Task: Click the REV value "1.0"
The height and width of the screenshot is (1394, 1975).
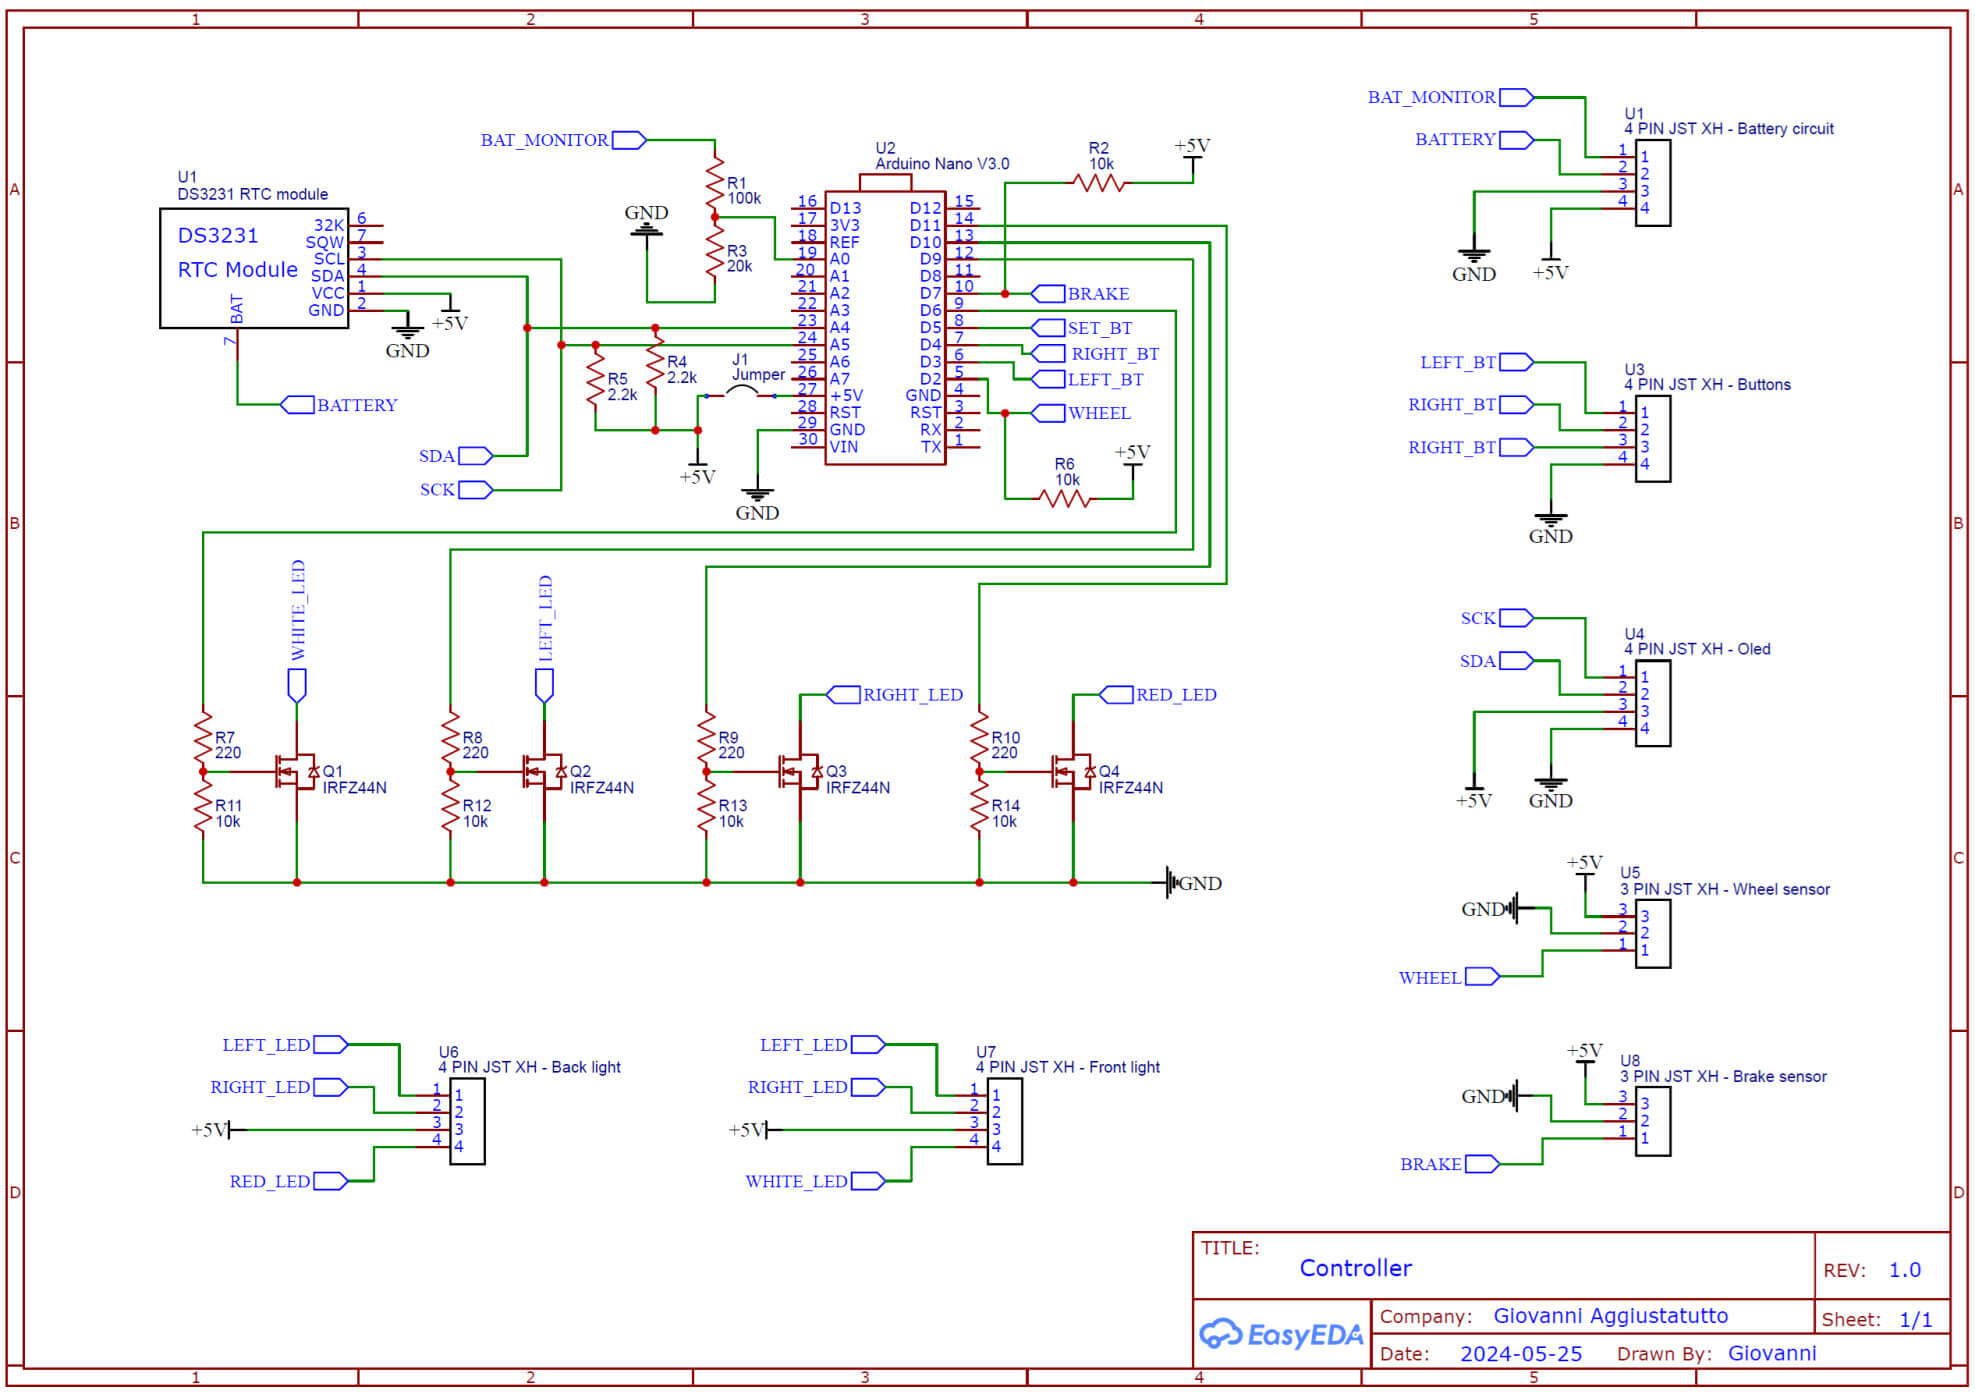Action: (x=1904, y=1270)
